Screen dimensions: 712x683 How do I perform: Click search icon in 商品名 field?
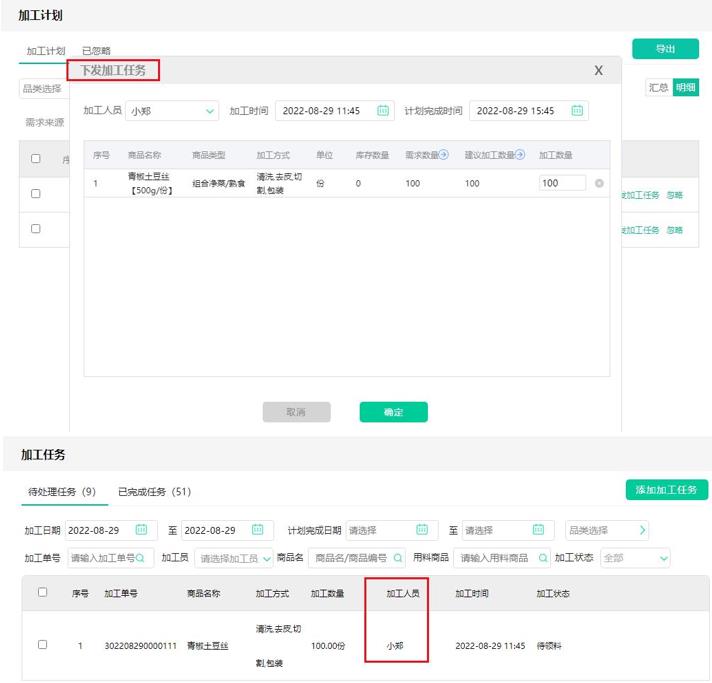tap(398, 558)
